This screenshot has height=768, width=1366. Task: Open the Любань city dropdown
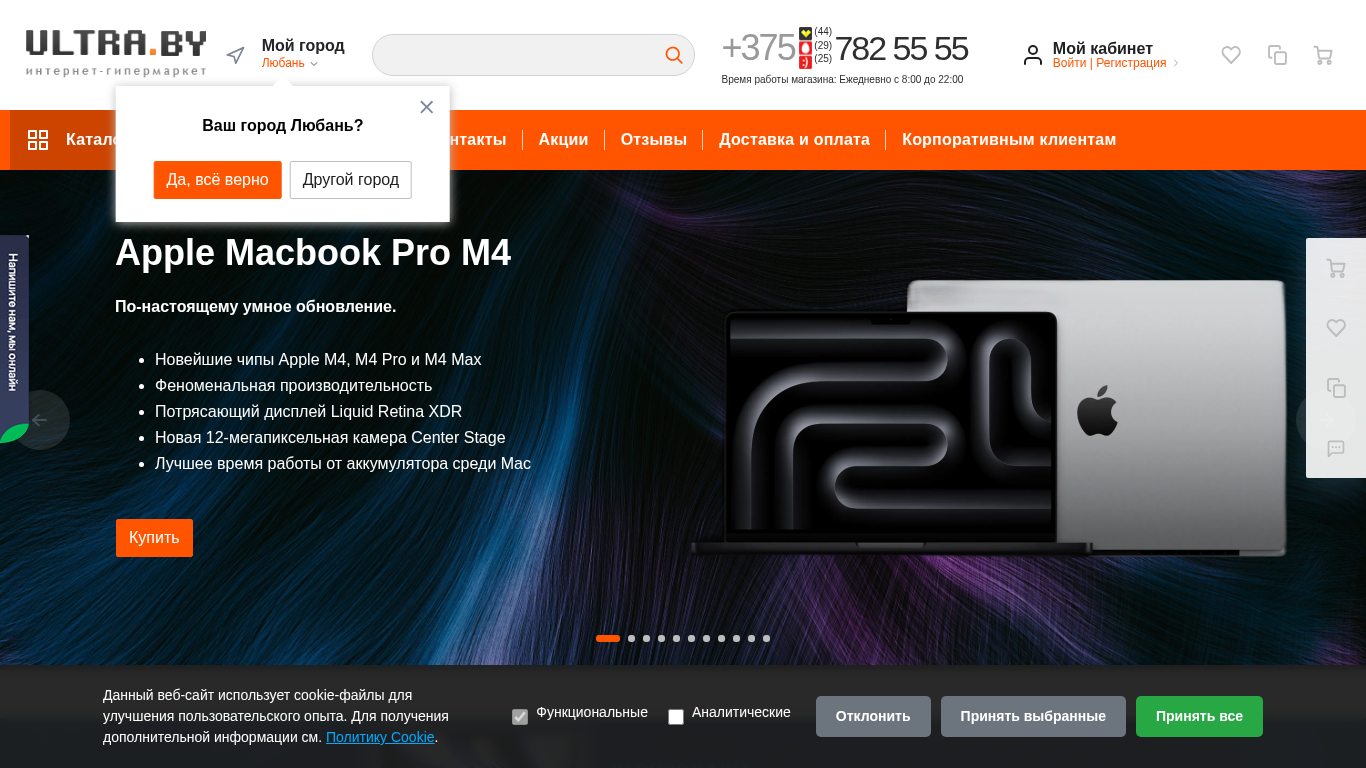290,63
